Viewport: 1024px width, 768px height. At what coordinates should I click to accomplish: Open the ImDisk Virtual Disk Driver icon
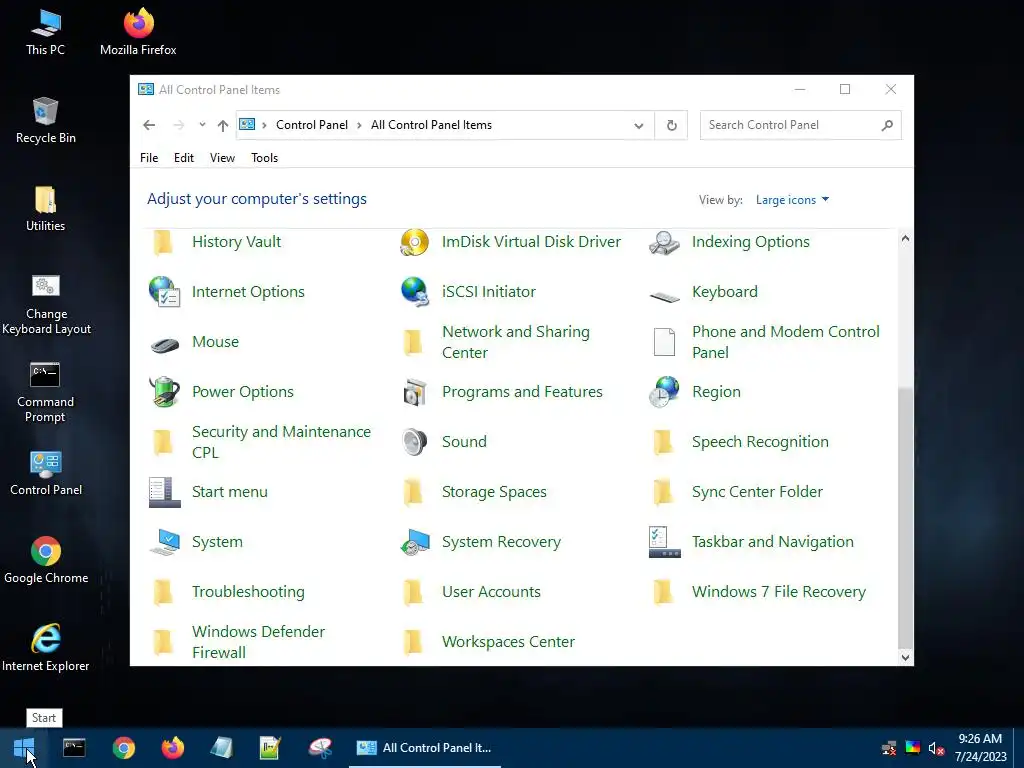click(x=414, y=242)
